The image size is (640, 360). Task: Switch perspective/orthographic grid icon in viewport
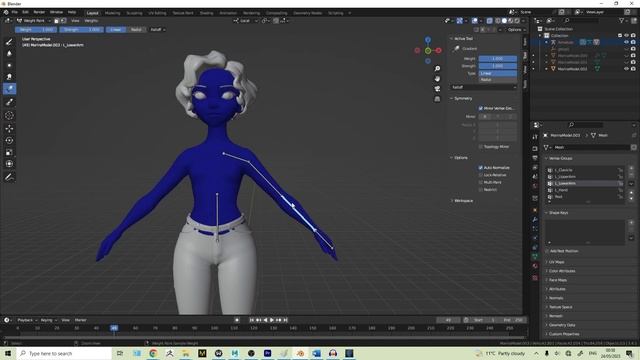437,99
